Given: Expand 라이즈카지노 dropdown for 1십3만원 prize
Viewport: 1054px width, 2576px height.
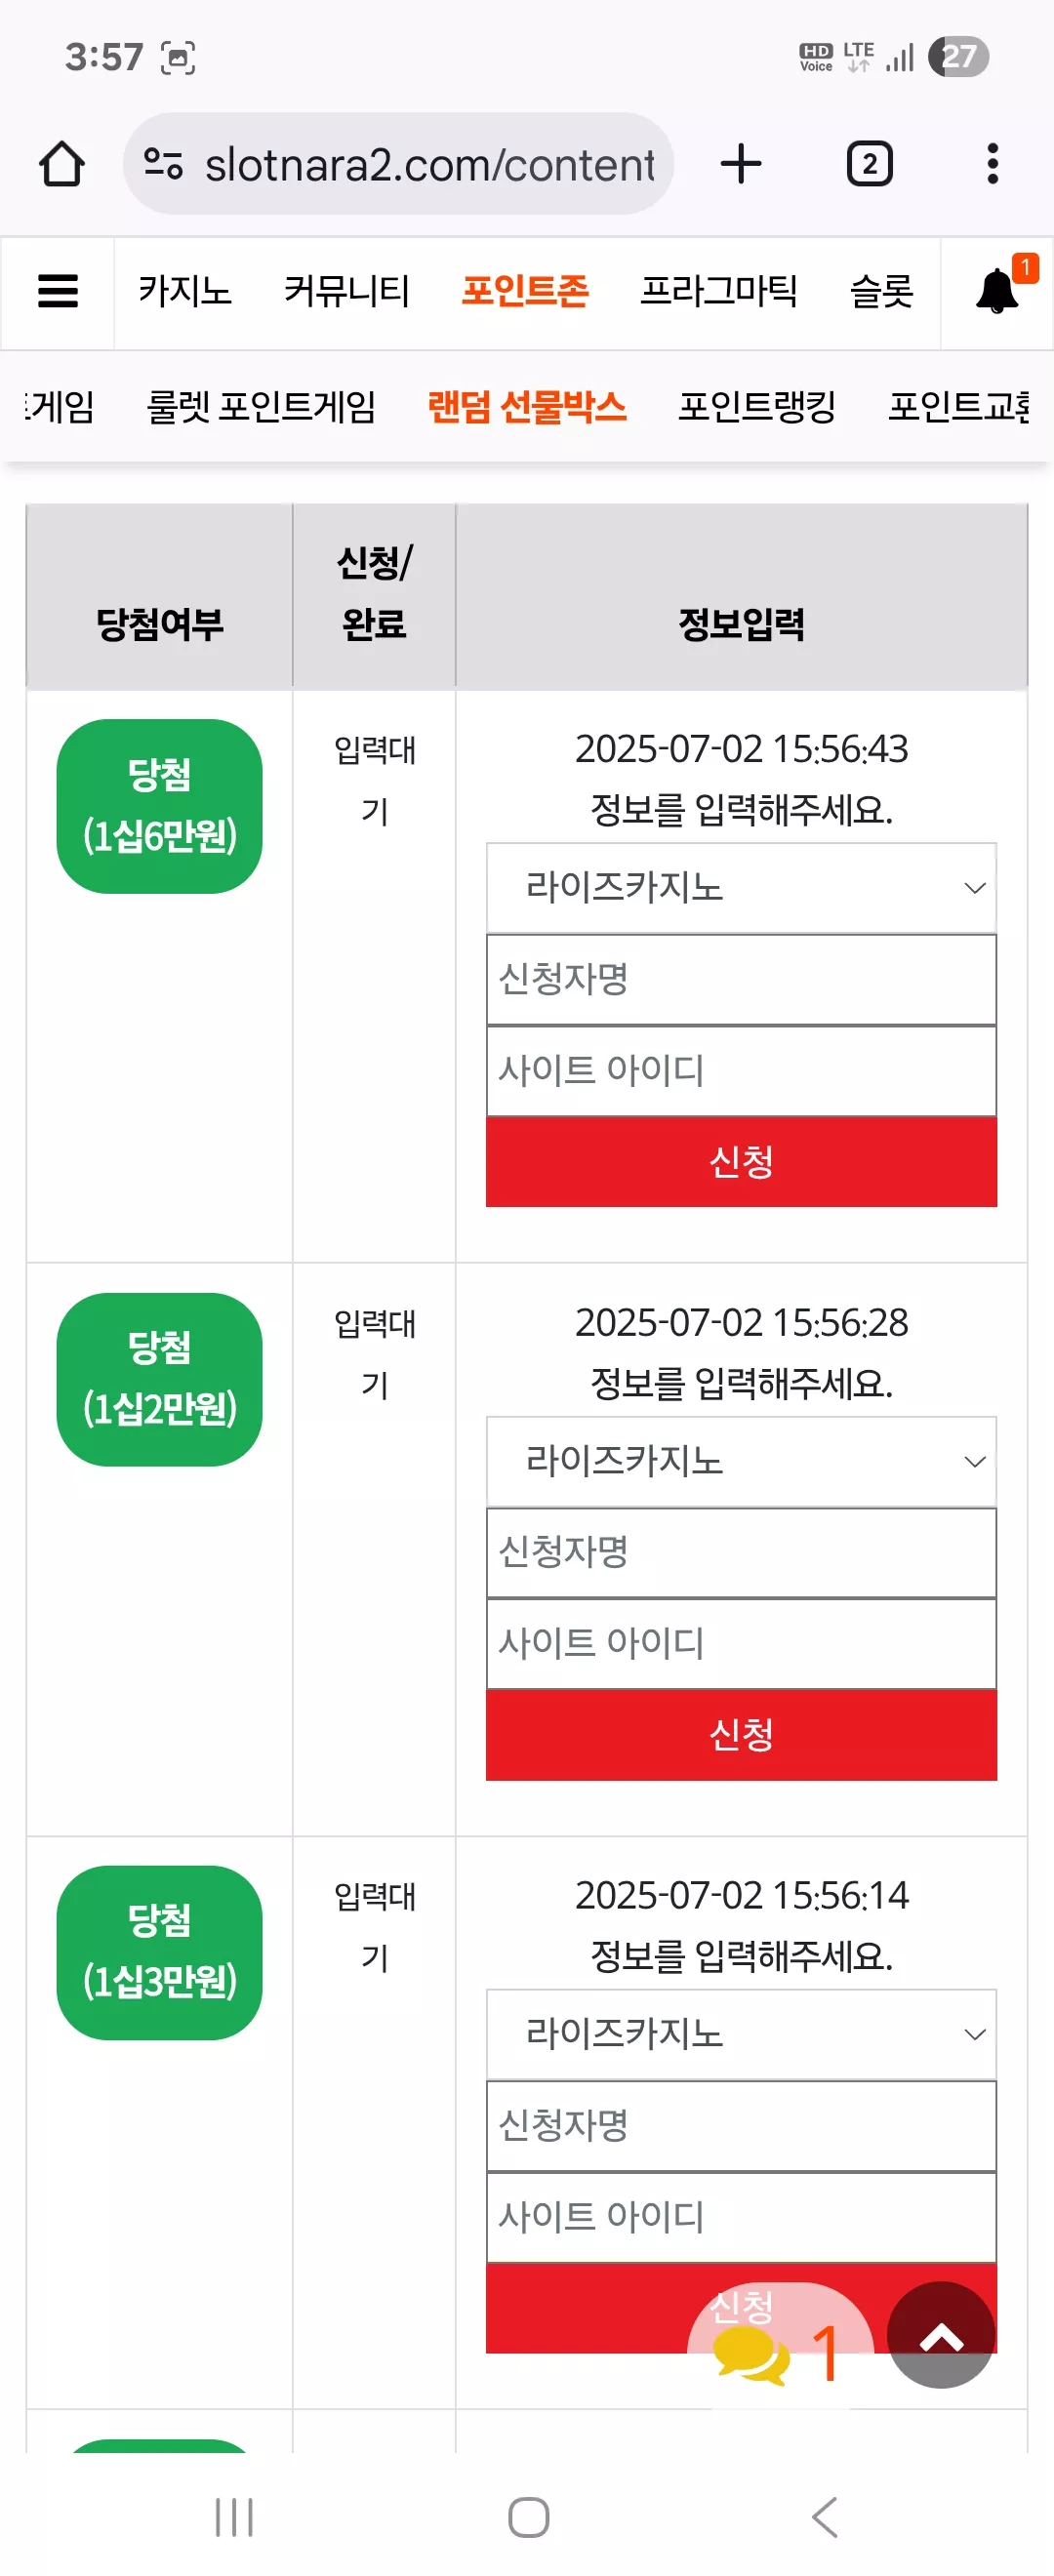Looking at the screenshot, I should [x=741, y=2034].
